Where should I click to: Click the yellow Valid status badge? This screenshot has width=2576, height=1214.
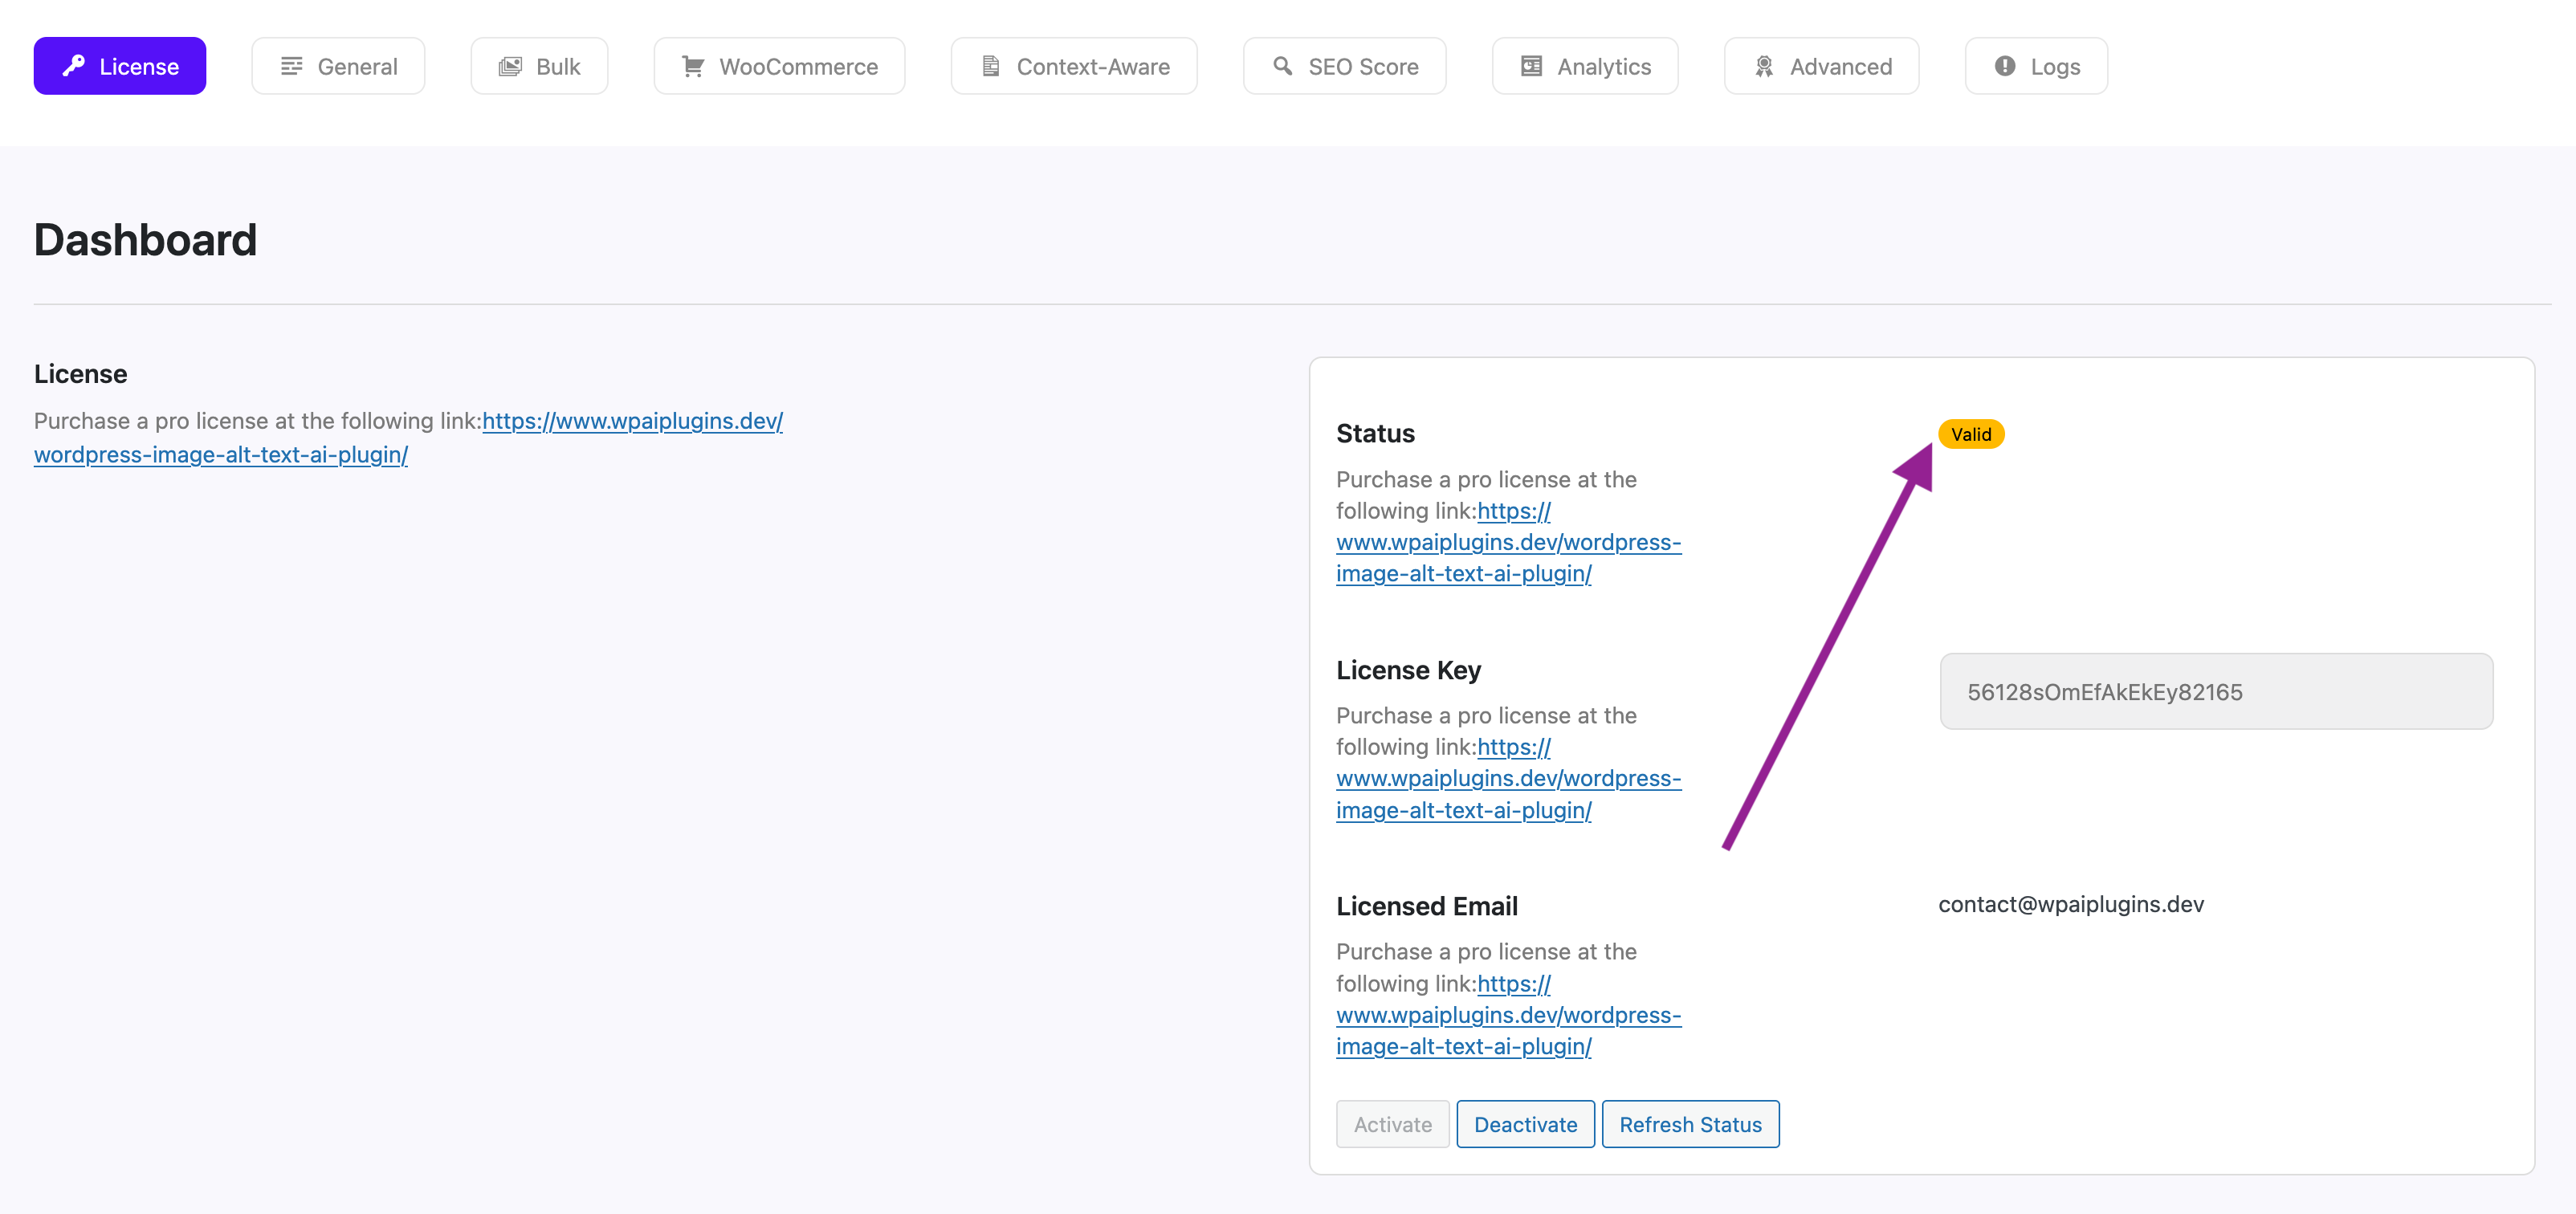click(1971, 434)
